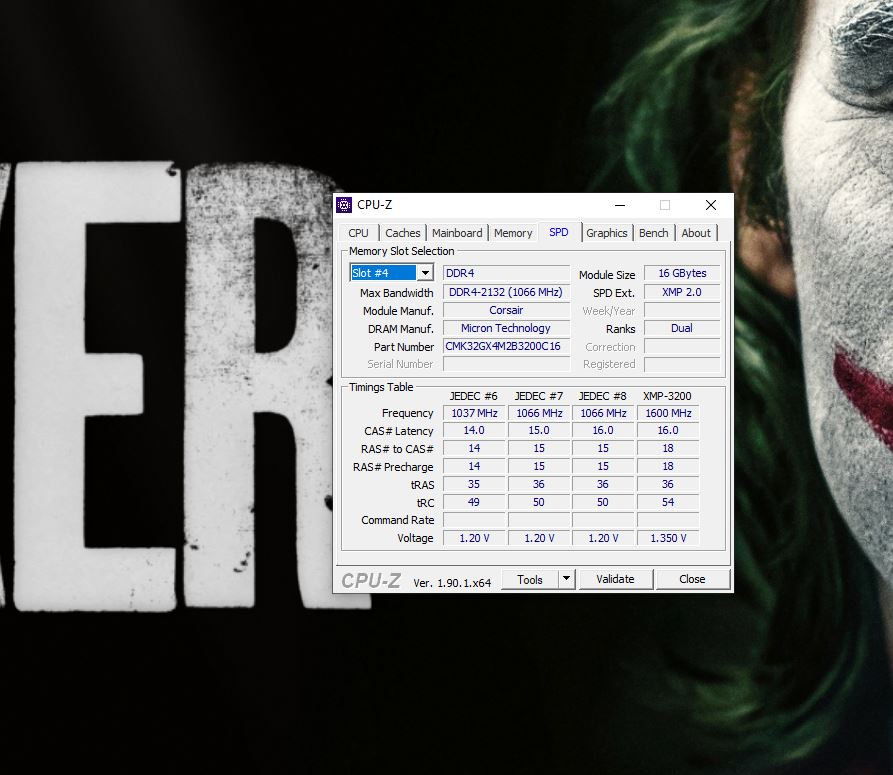Click the DDR4 memory type field
893x775 pixels.
pyautogui.click(x=506, y=273)
